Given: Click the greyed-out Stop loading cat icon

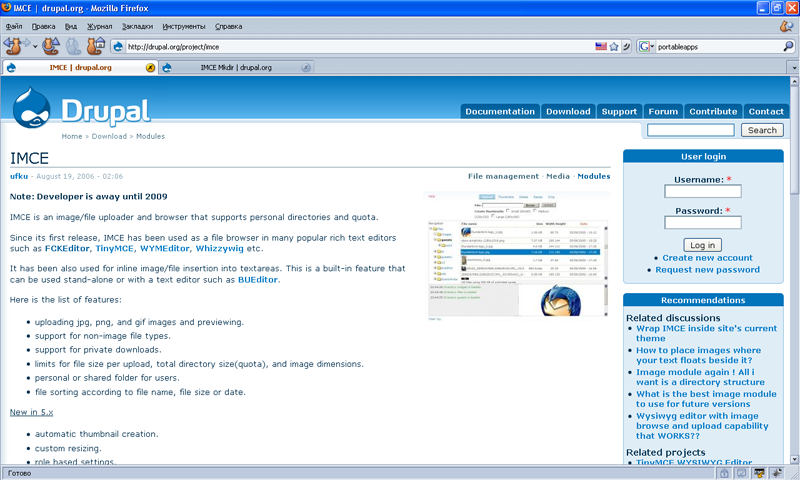Looking at the screenshot, I should (x=73, y=46).
